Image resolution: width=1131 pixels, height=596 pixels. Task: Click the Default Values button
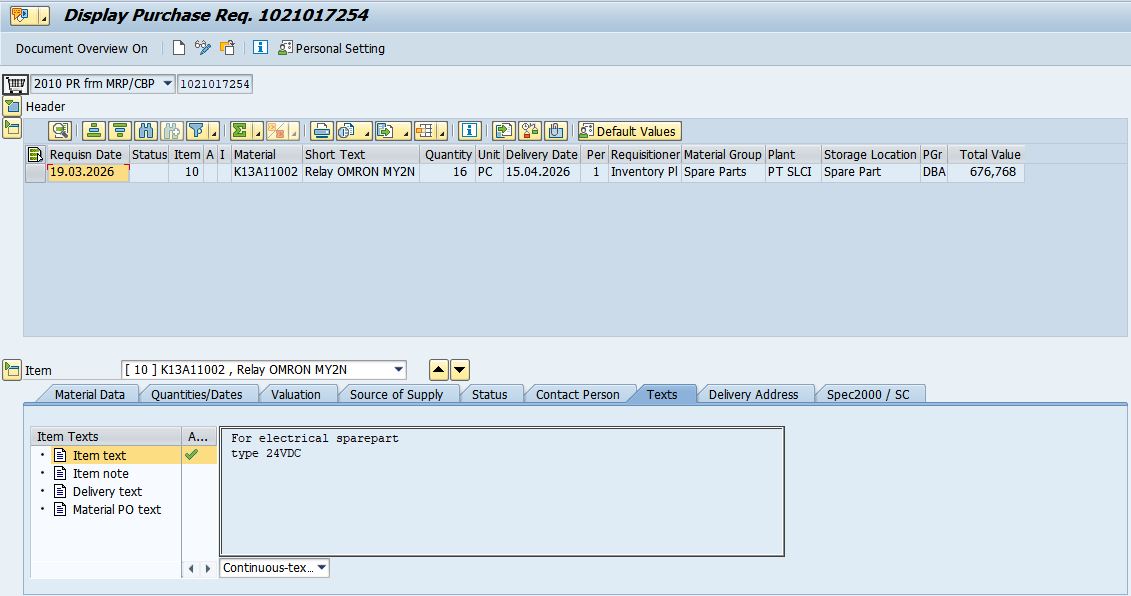click(629, 131)
